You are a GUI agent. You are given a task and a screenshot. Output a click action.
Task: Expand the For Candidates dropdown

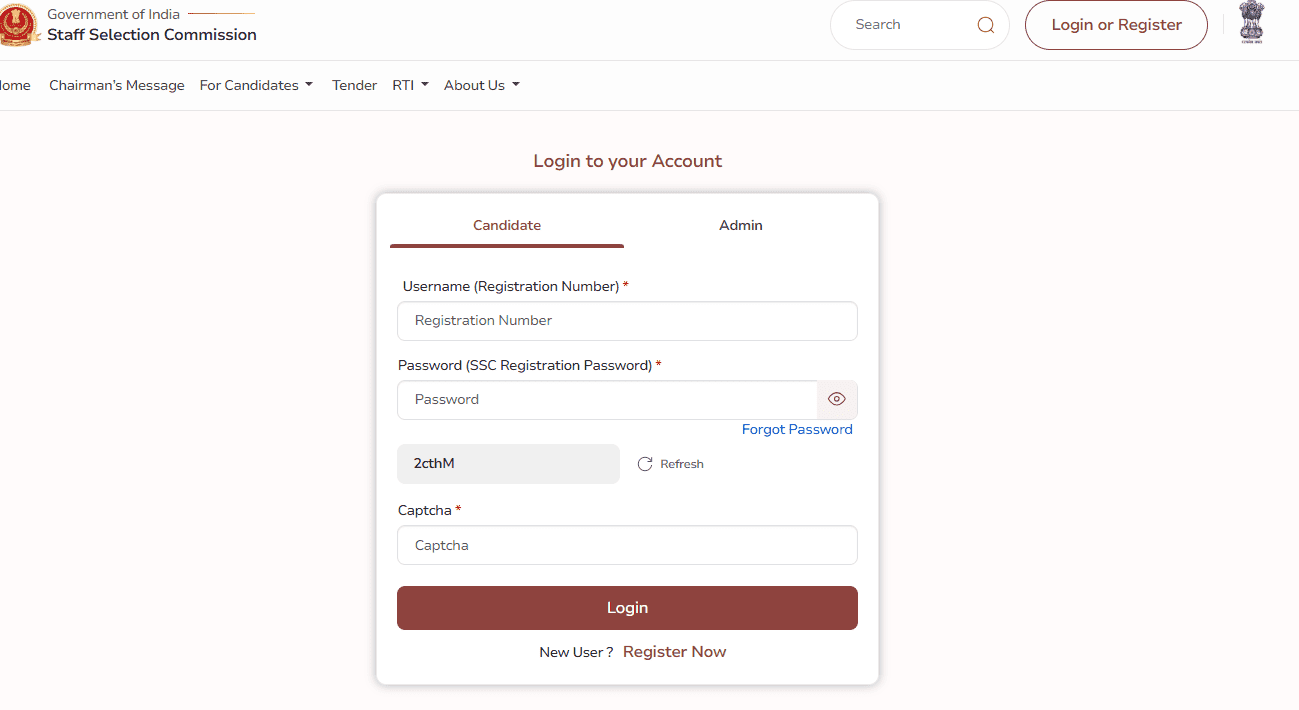[x=256, y=85]
